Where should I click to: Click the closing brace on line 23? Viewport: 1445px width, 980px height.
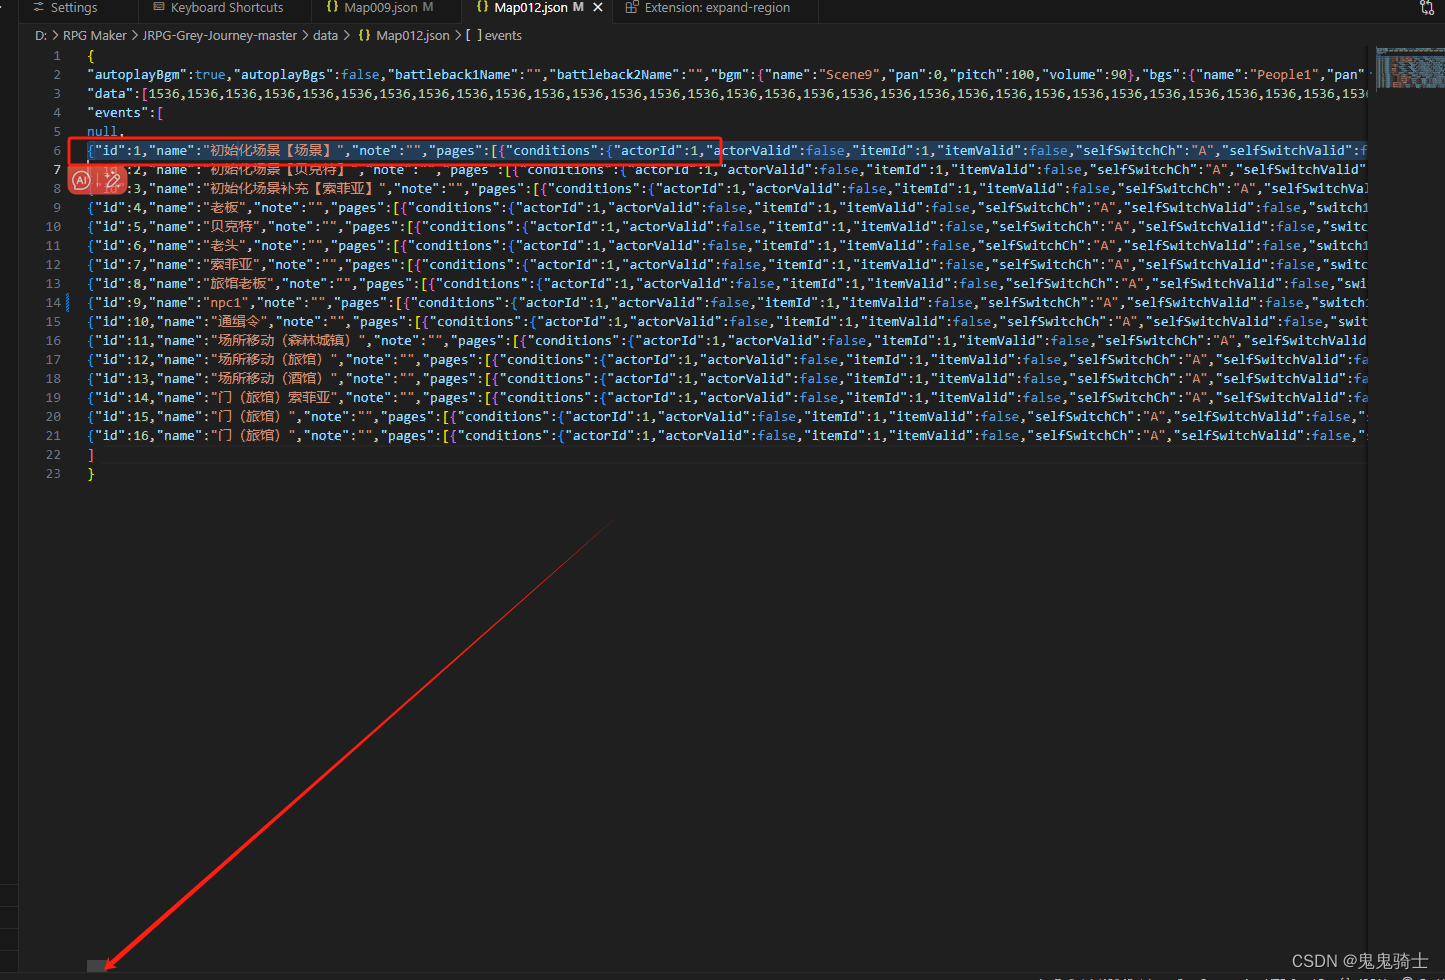[x=91, y=474]
